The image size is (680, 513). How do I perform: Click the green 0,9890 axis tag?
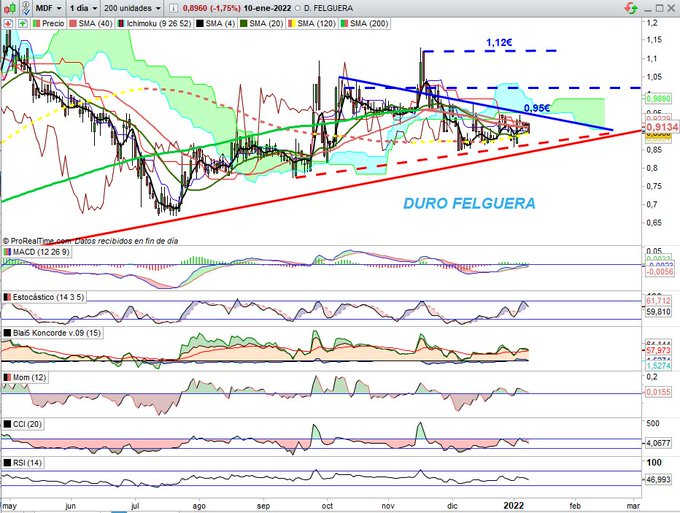pos(659,99)
